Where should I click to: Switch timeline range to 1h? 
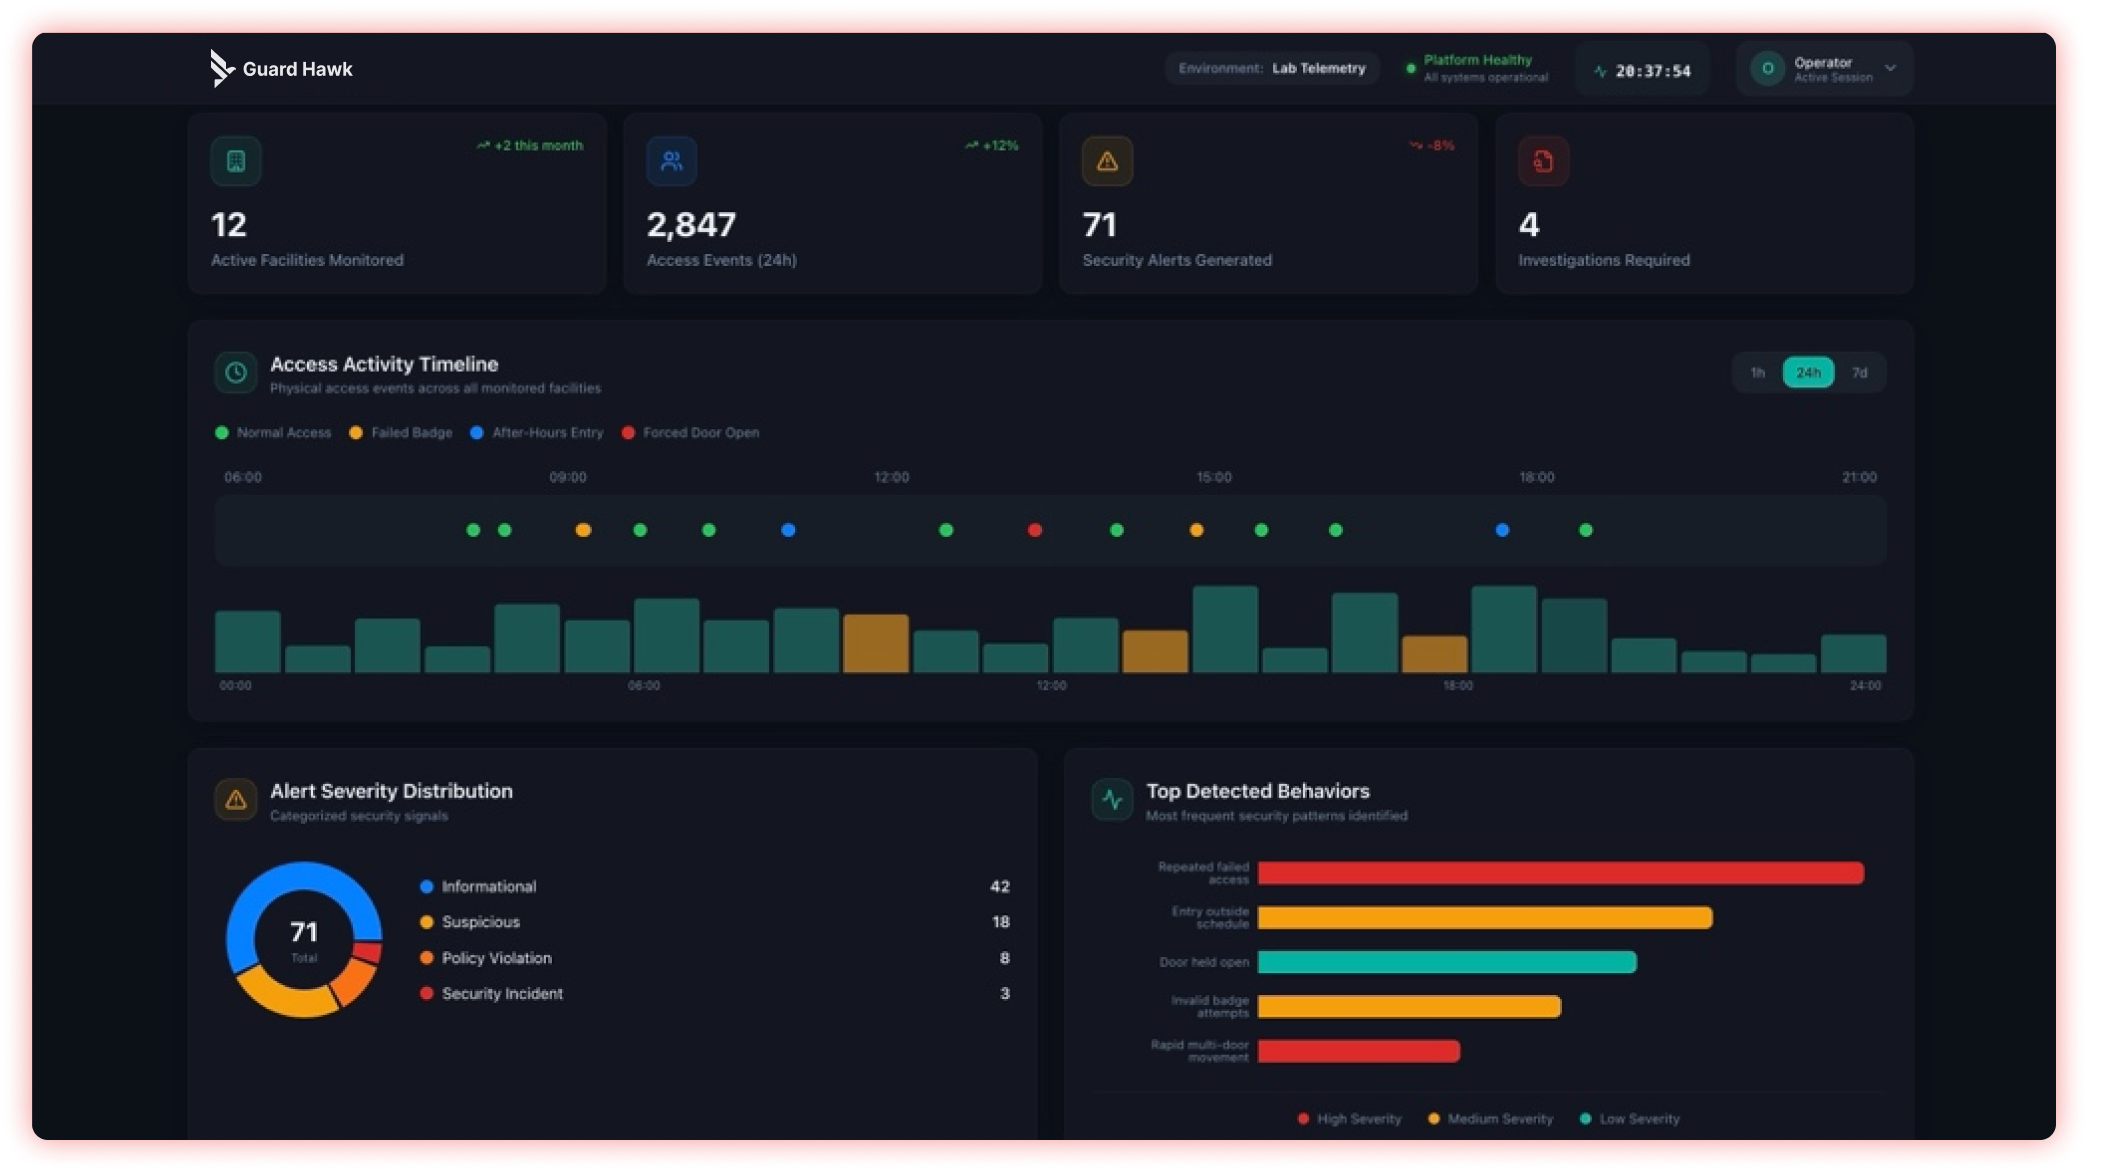pyautogui.click(x=1757, y=373)
